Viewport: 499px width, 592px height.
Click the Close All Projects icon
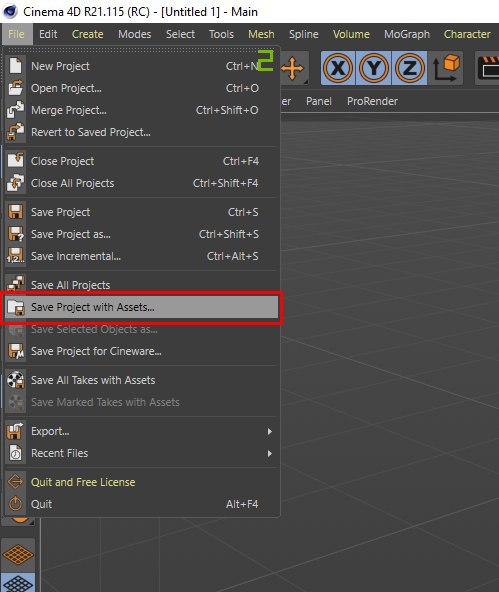pos(15,183)
